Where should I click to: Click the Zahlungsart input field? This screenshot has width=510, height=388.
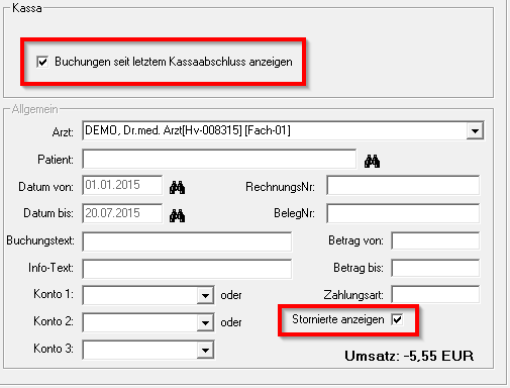[436, 295]
